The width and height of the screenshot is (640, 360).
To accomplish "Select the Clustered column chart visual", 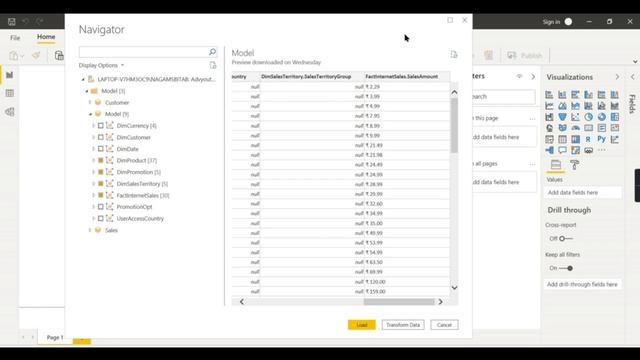I will 589,95.
